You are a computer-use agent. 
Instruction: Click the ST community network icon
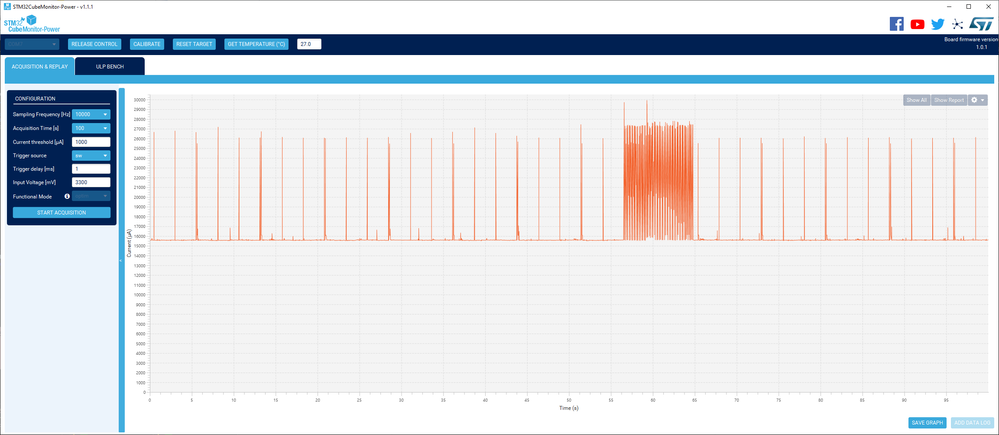tap(957, 24)
